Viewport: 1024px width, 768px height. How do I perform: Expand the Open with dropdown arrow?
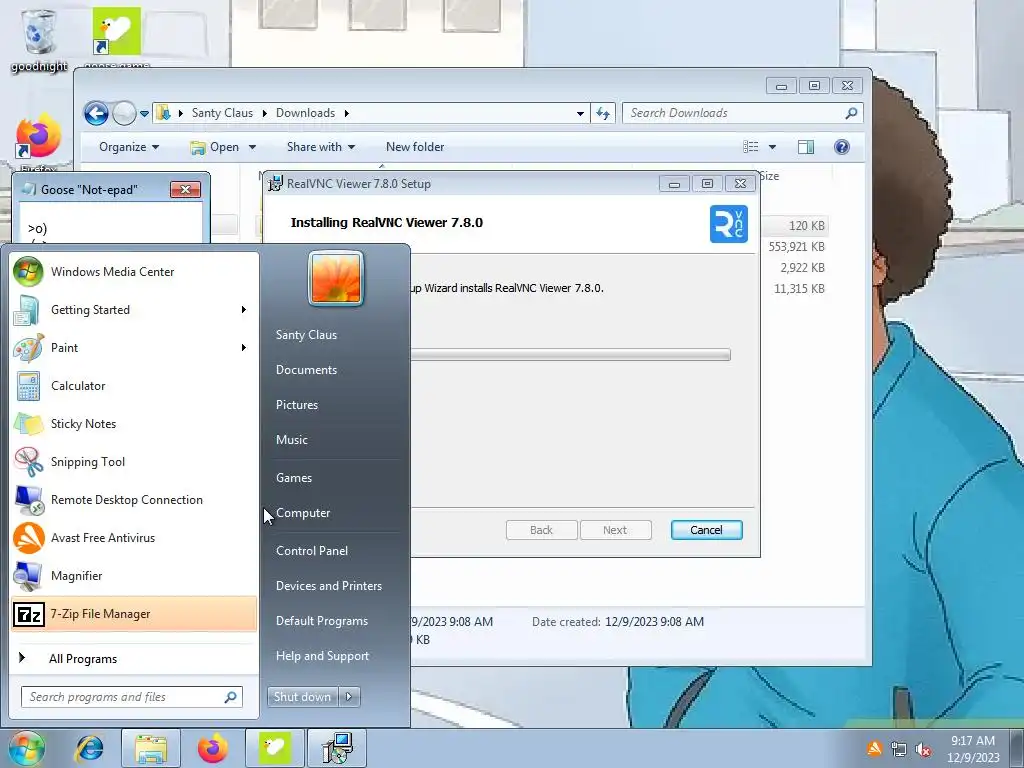click(x=252, y=148)
